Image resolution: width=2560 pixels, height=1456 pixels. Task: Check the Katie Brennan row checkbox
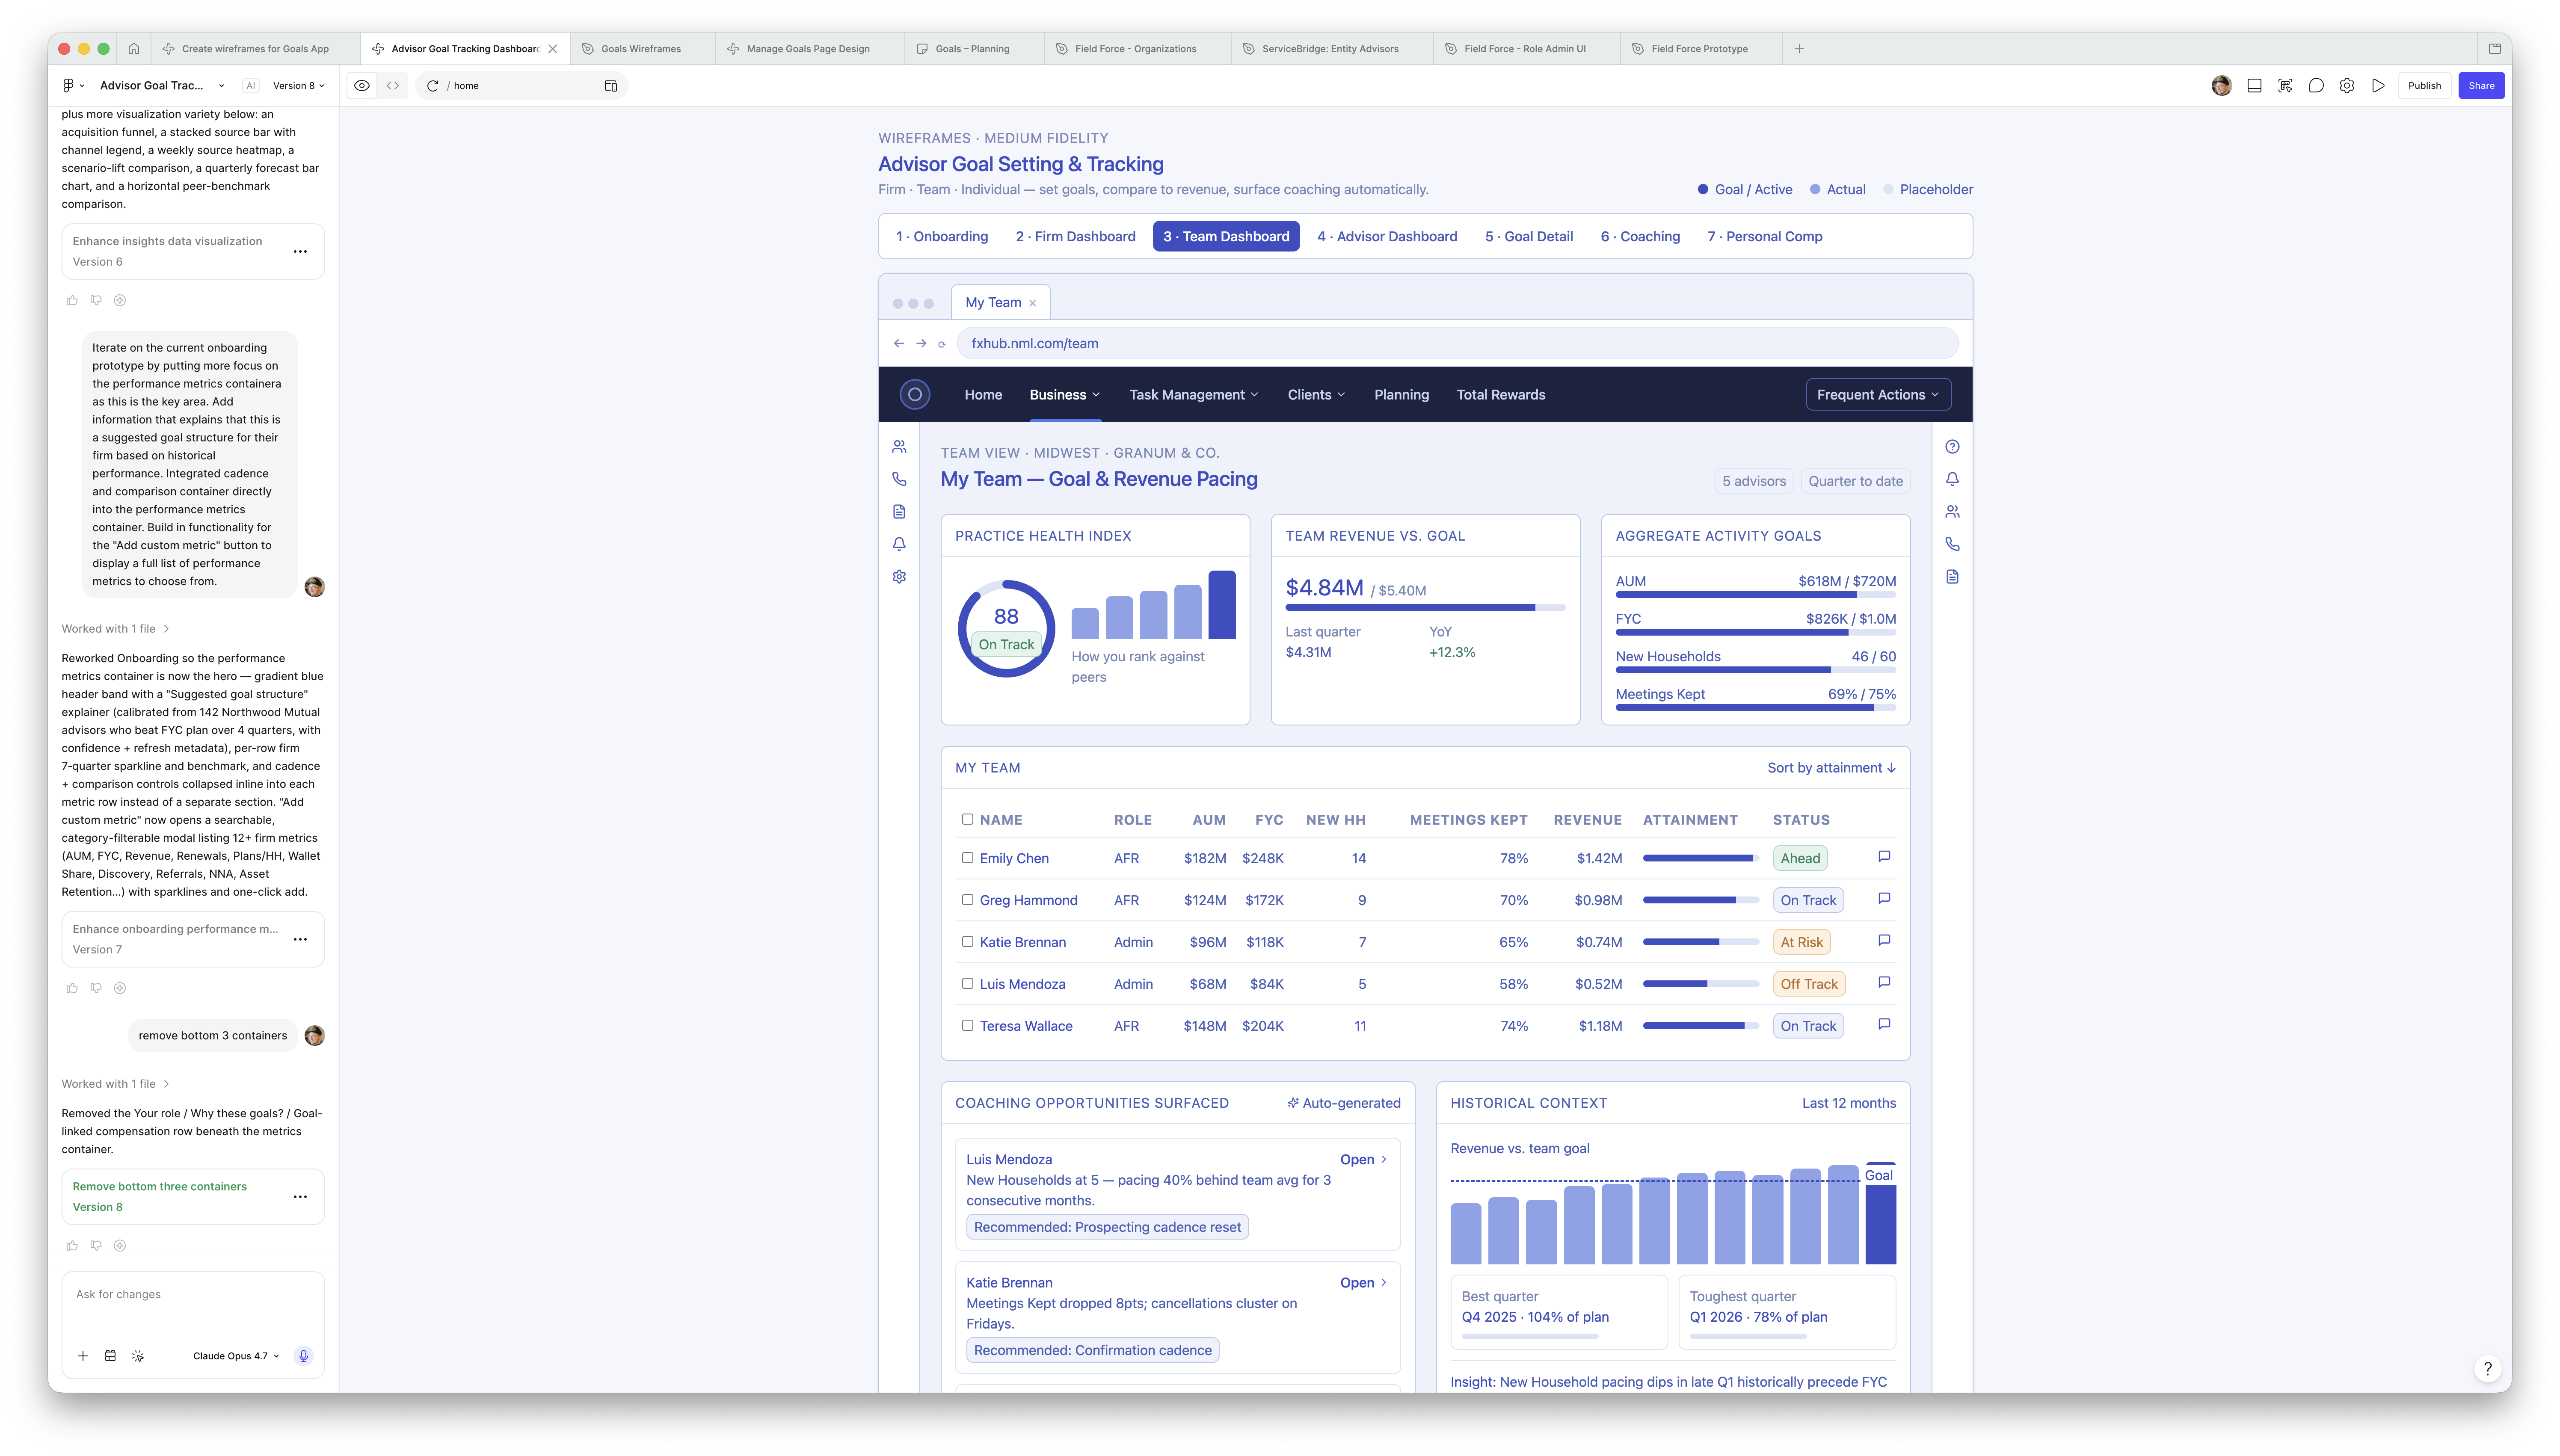click(x=967, y=941)
